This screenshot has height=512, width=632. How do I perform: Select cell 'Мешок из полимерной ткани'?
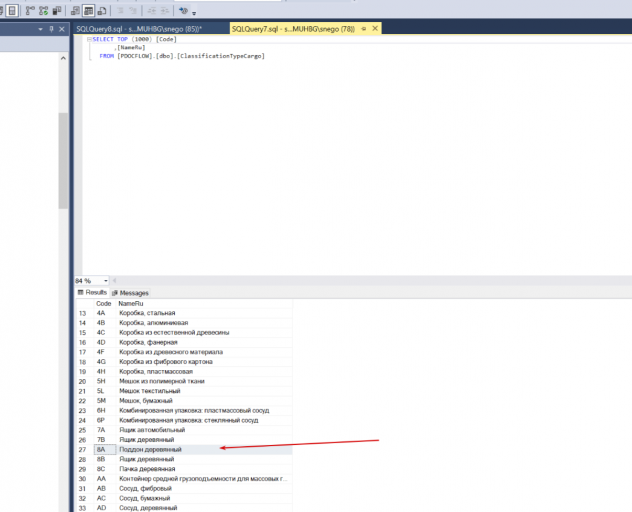[x=204, y=381]
